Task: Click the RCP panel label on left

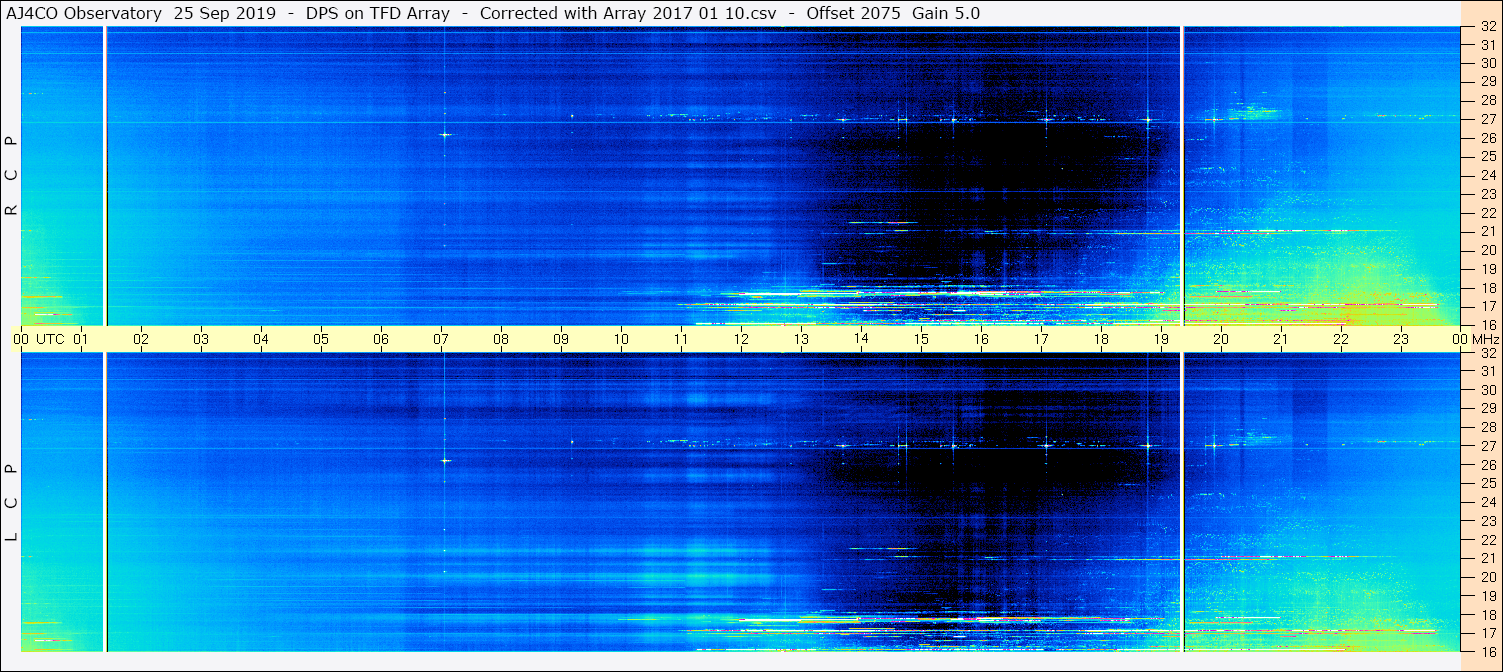Action: [x=12, y=176]
